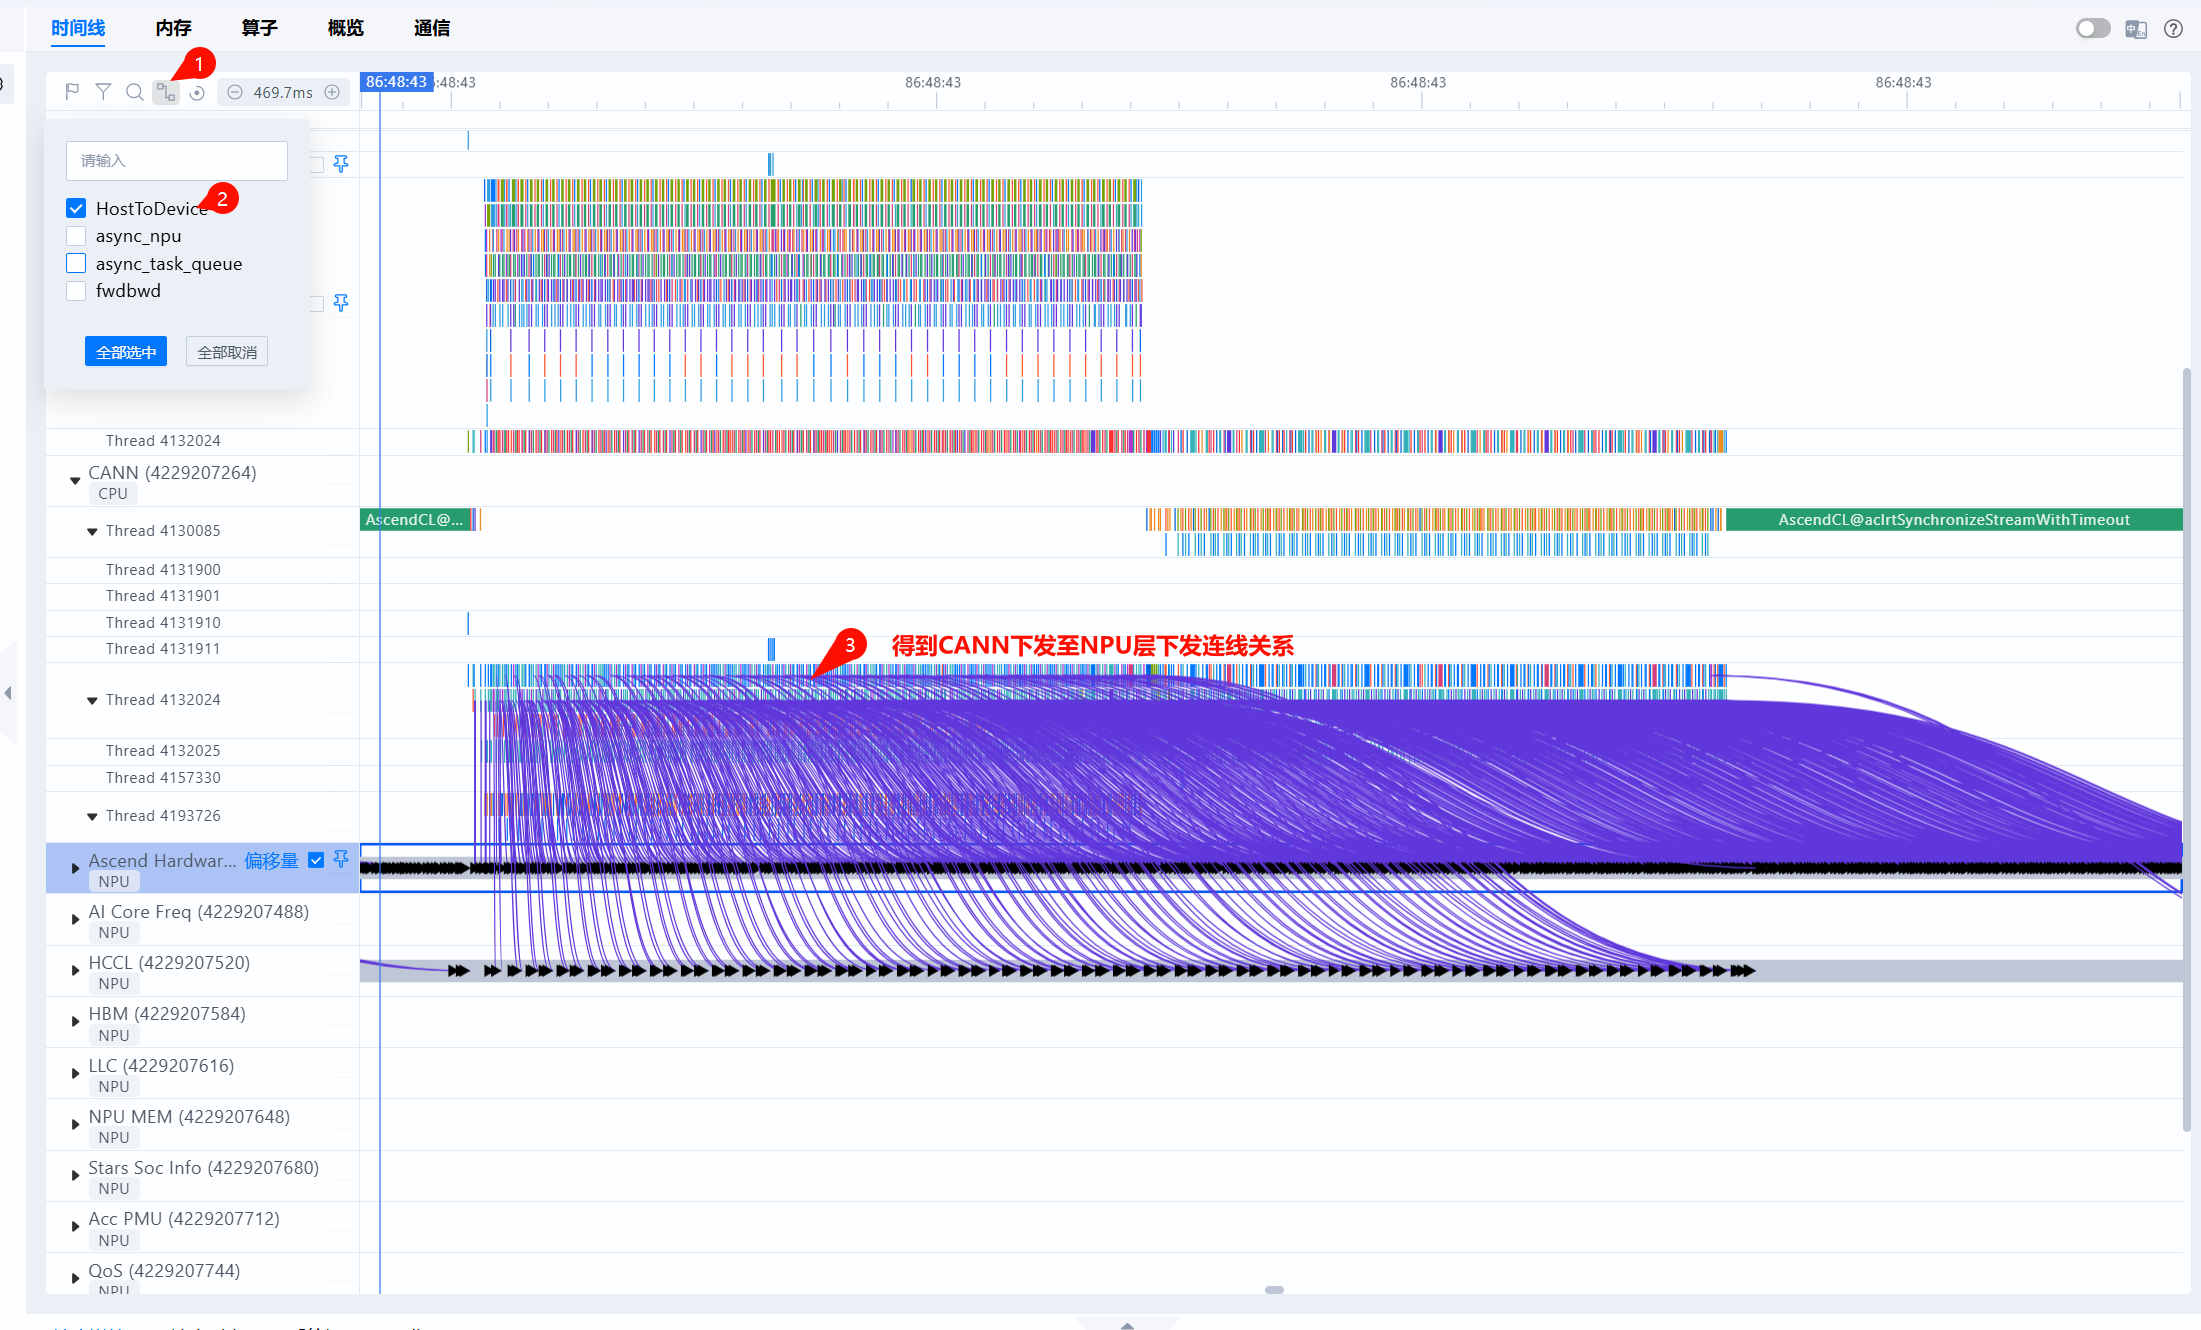Collapse Thread 4193726 row
Viewport: 2201px width, 1330px height.
click(92, 816)
